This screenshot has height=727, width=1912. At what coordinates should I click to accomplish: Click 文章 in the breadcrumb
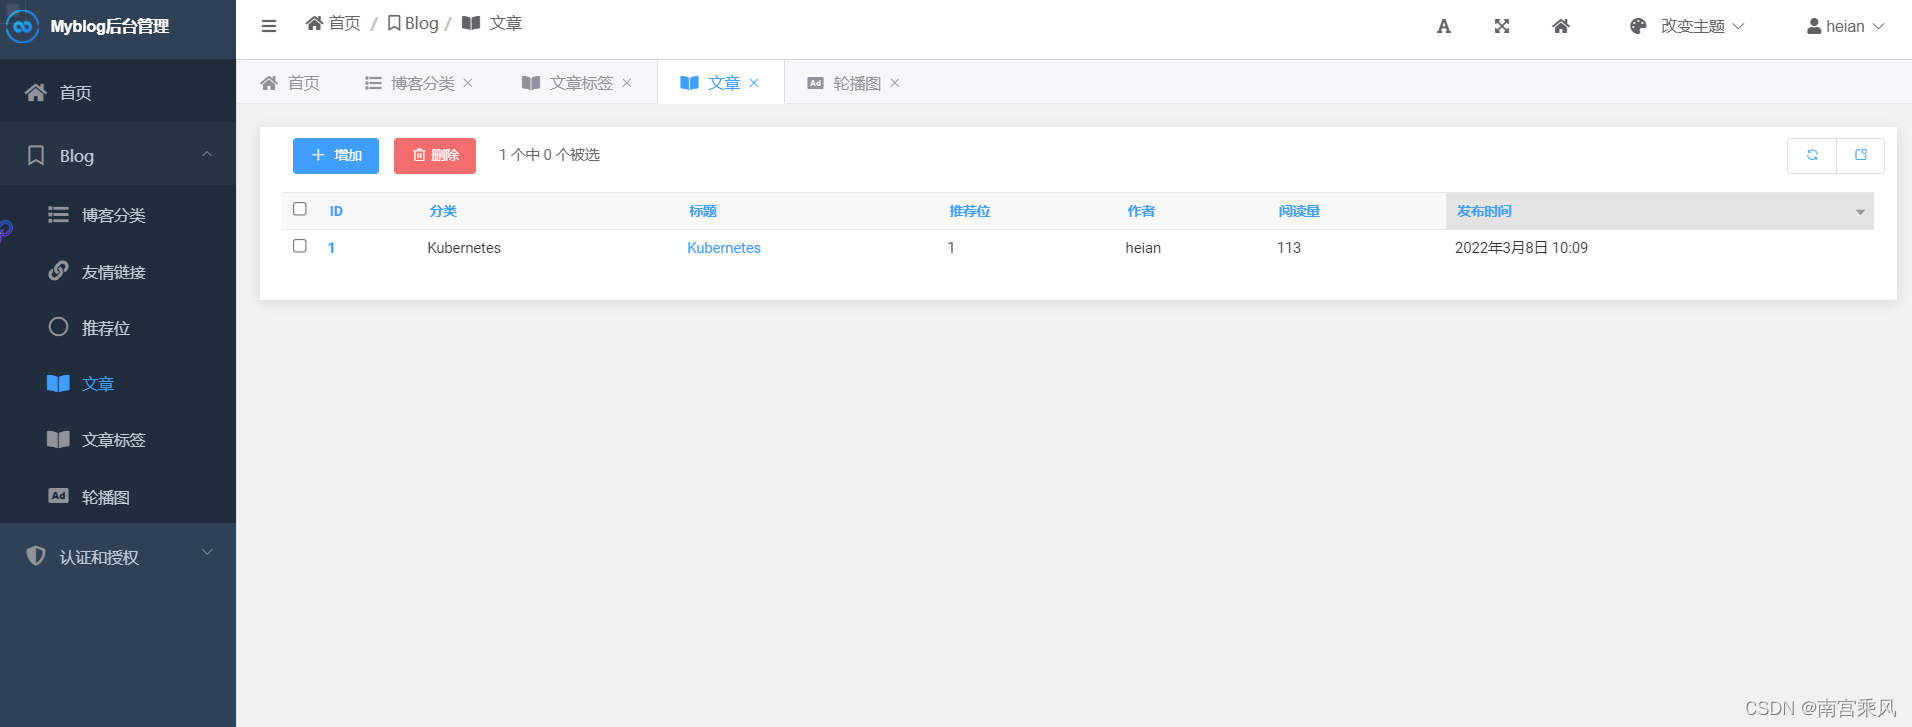pos(492,23)
